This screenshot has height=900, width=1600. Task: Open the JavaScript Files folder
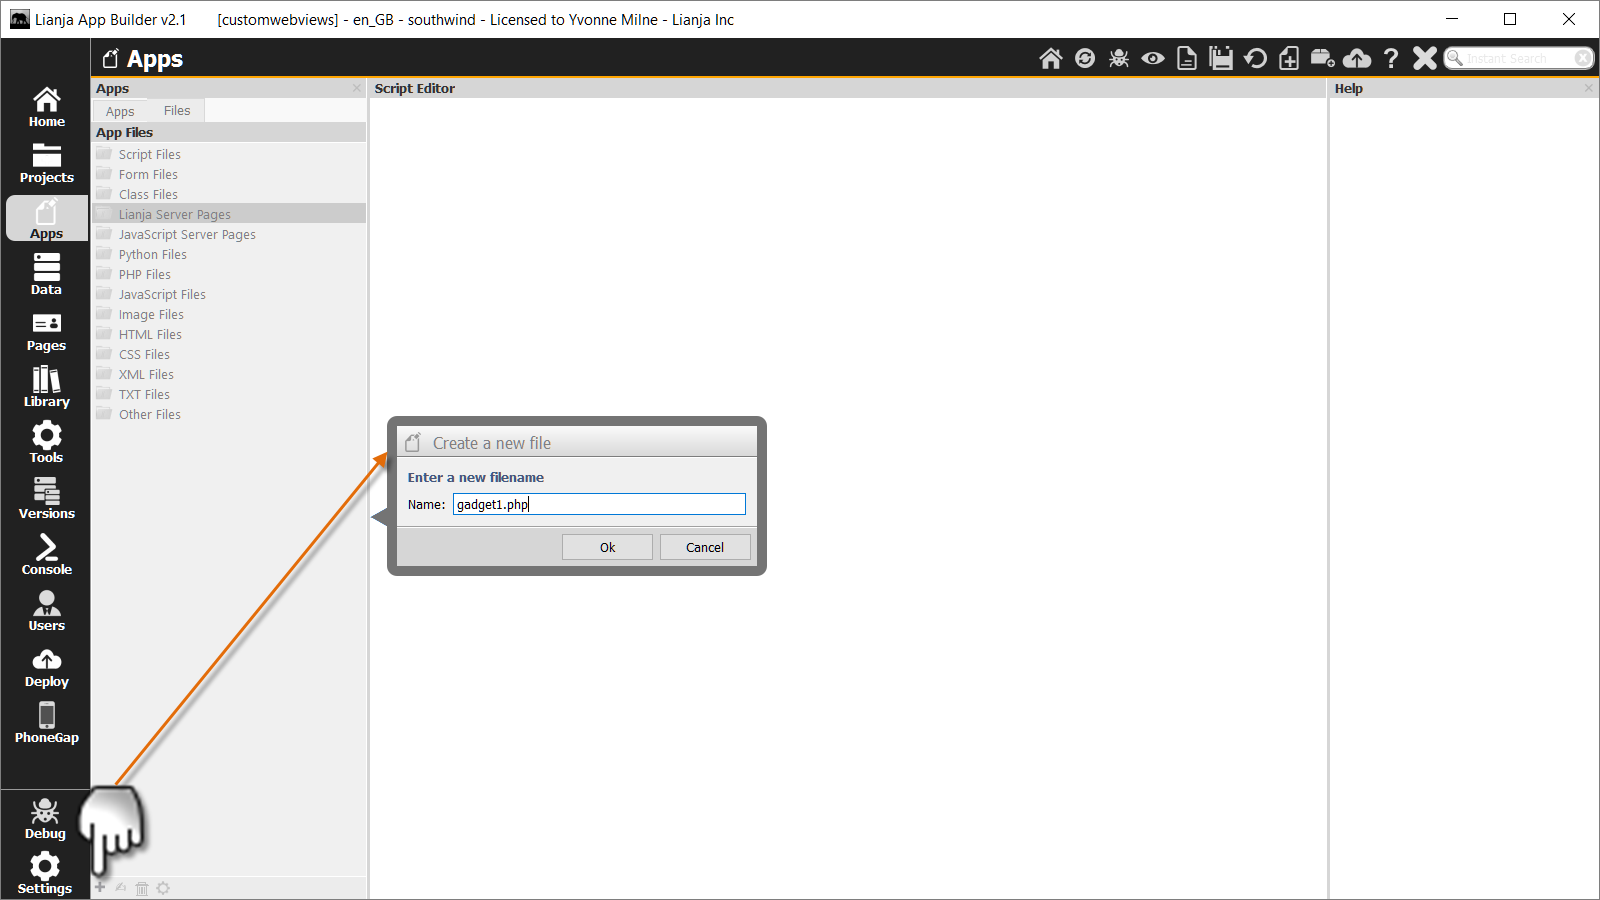click(x=162, y=295)
